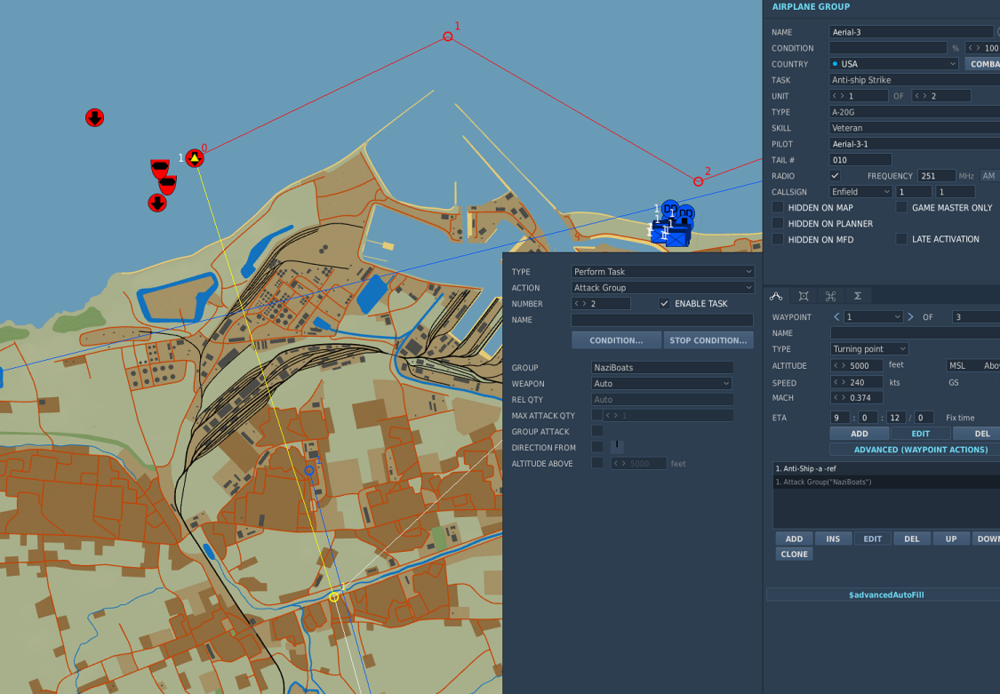The image size is (1000, 694).
Task: Click the Direction From heading dial
Action: (617, 447)
